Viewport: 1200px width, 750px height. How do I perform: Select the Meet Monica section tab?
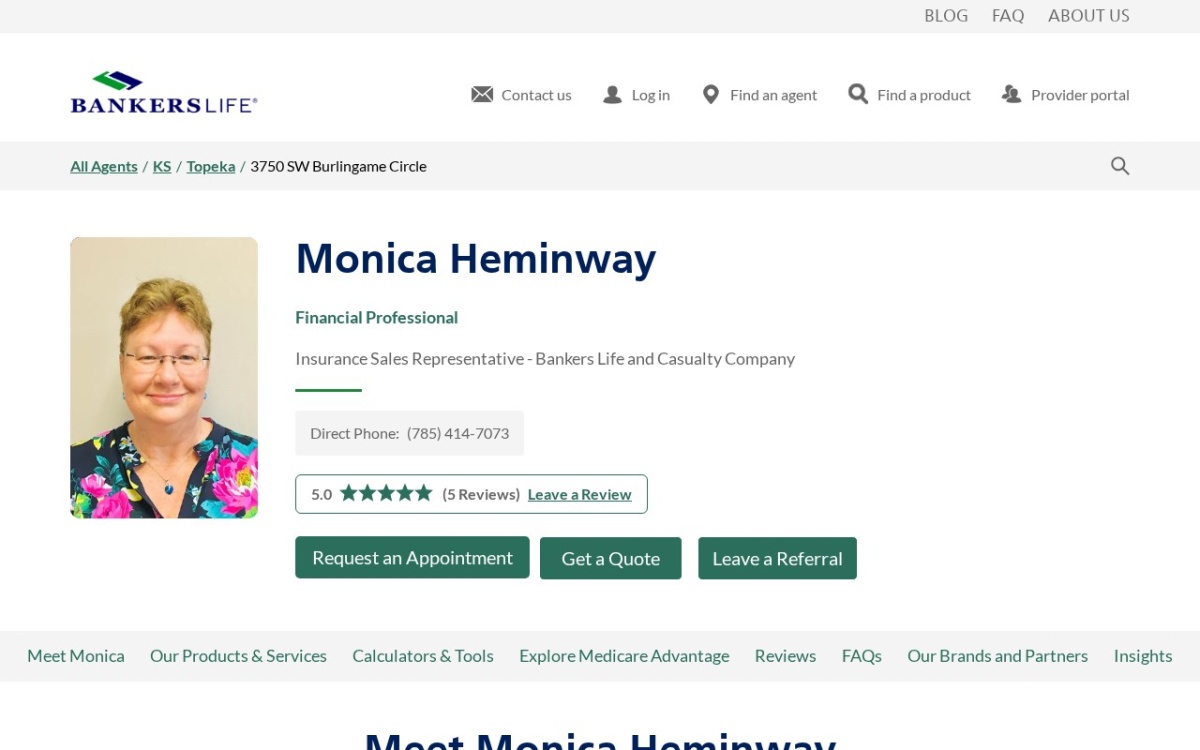(76, 656)
